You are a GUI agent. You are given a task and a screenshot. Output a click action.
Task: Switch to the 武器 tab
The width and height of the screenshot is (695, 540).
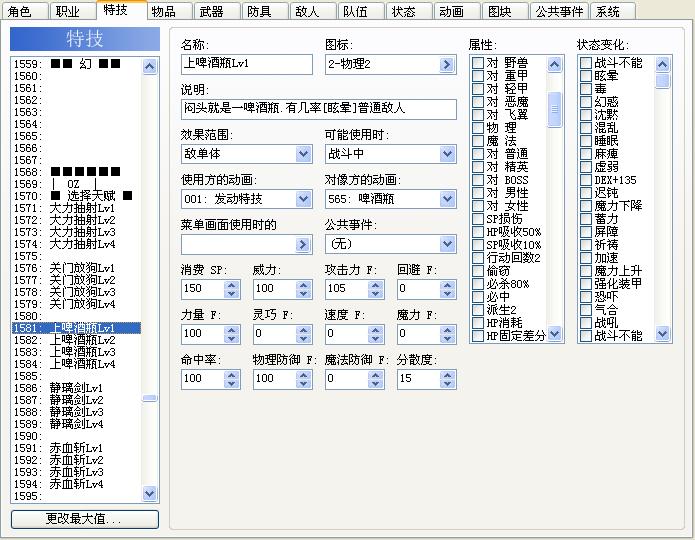click(x=218, y=11)
